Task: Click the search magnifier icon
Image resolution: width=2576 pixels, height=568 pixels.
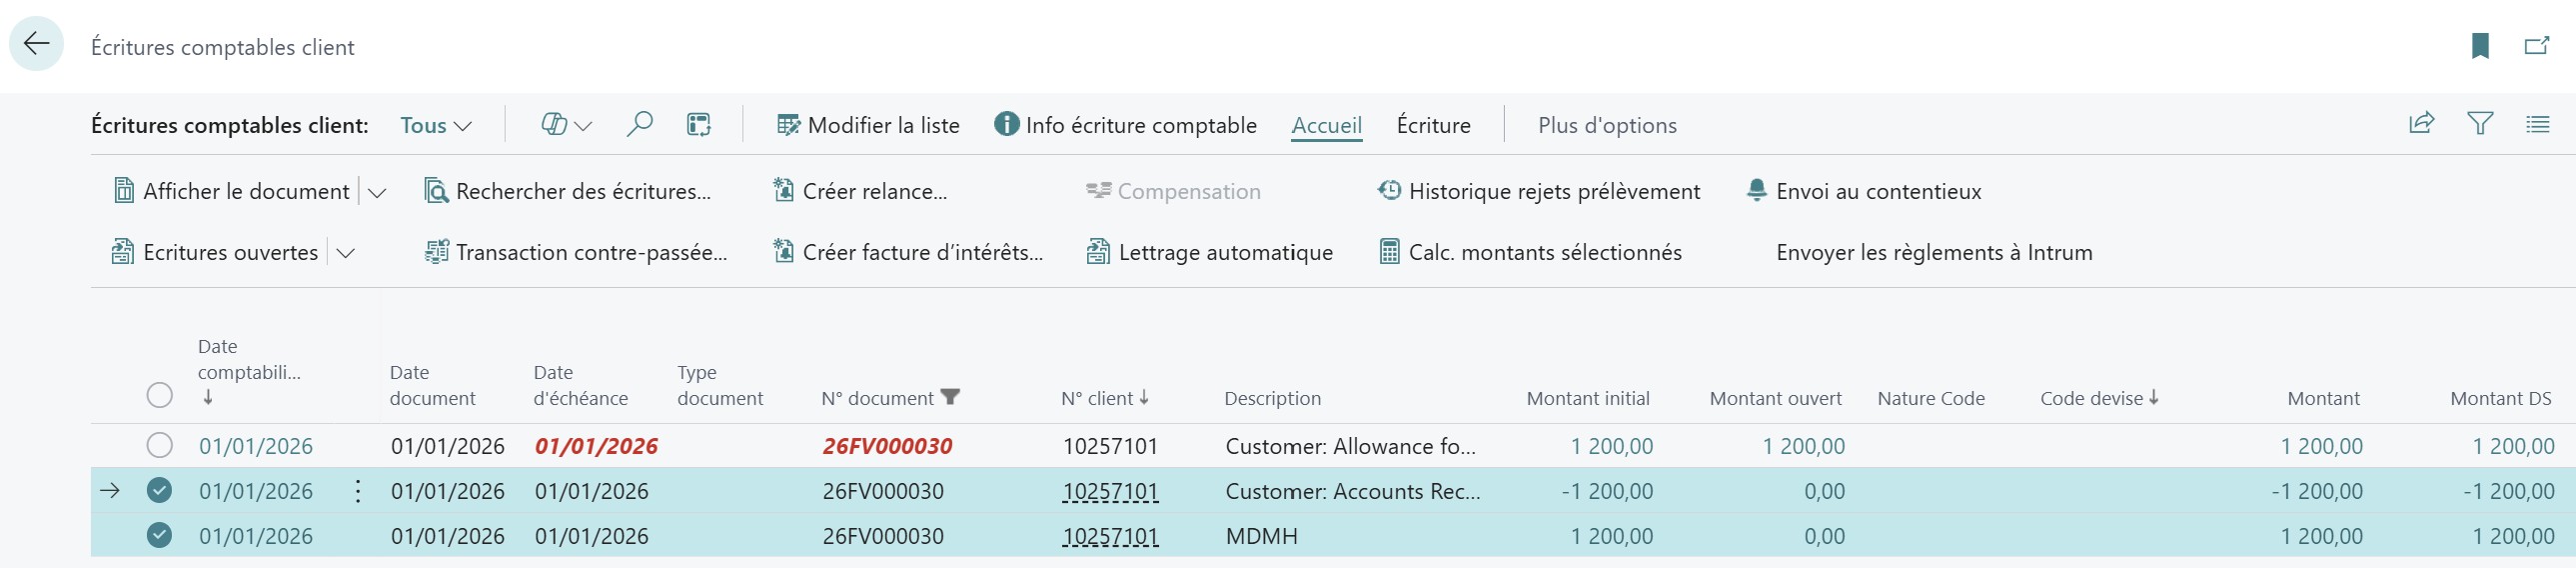Action: pos(639,124)
